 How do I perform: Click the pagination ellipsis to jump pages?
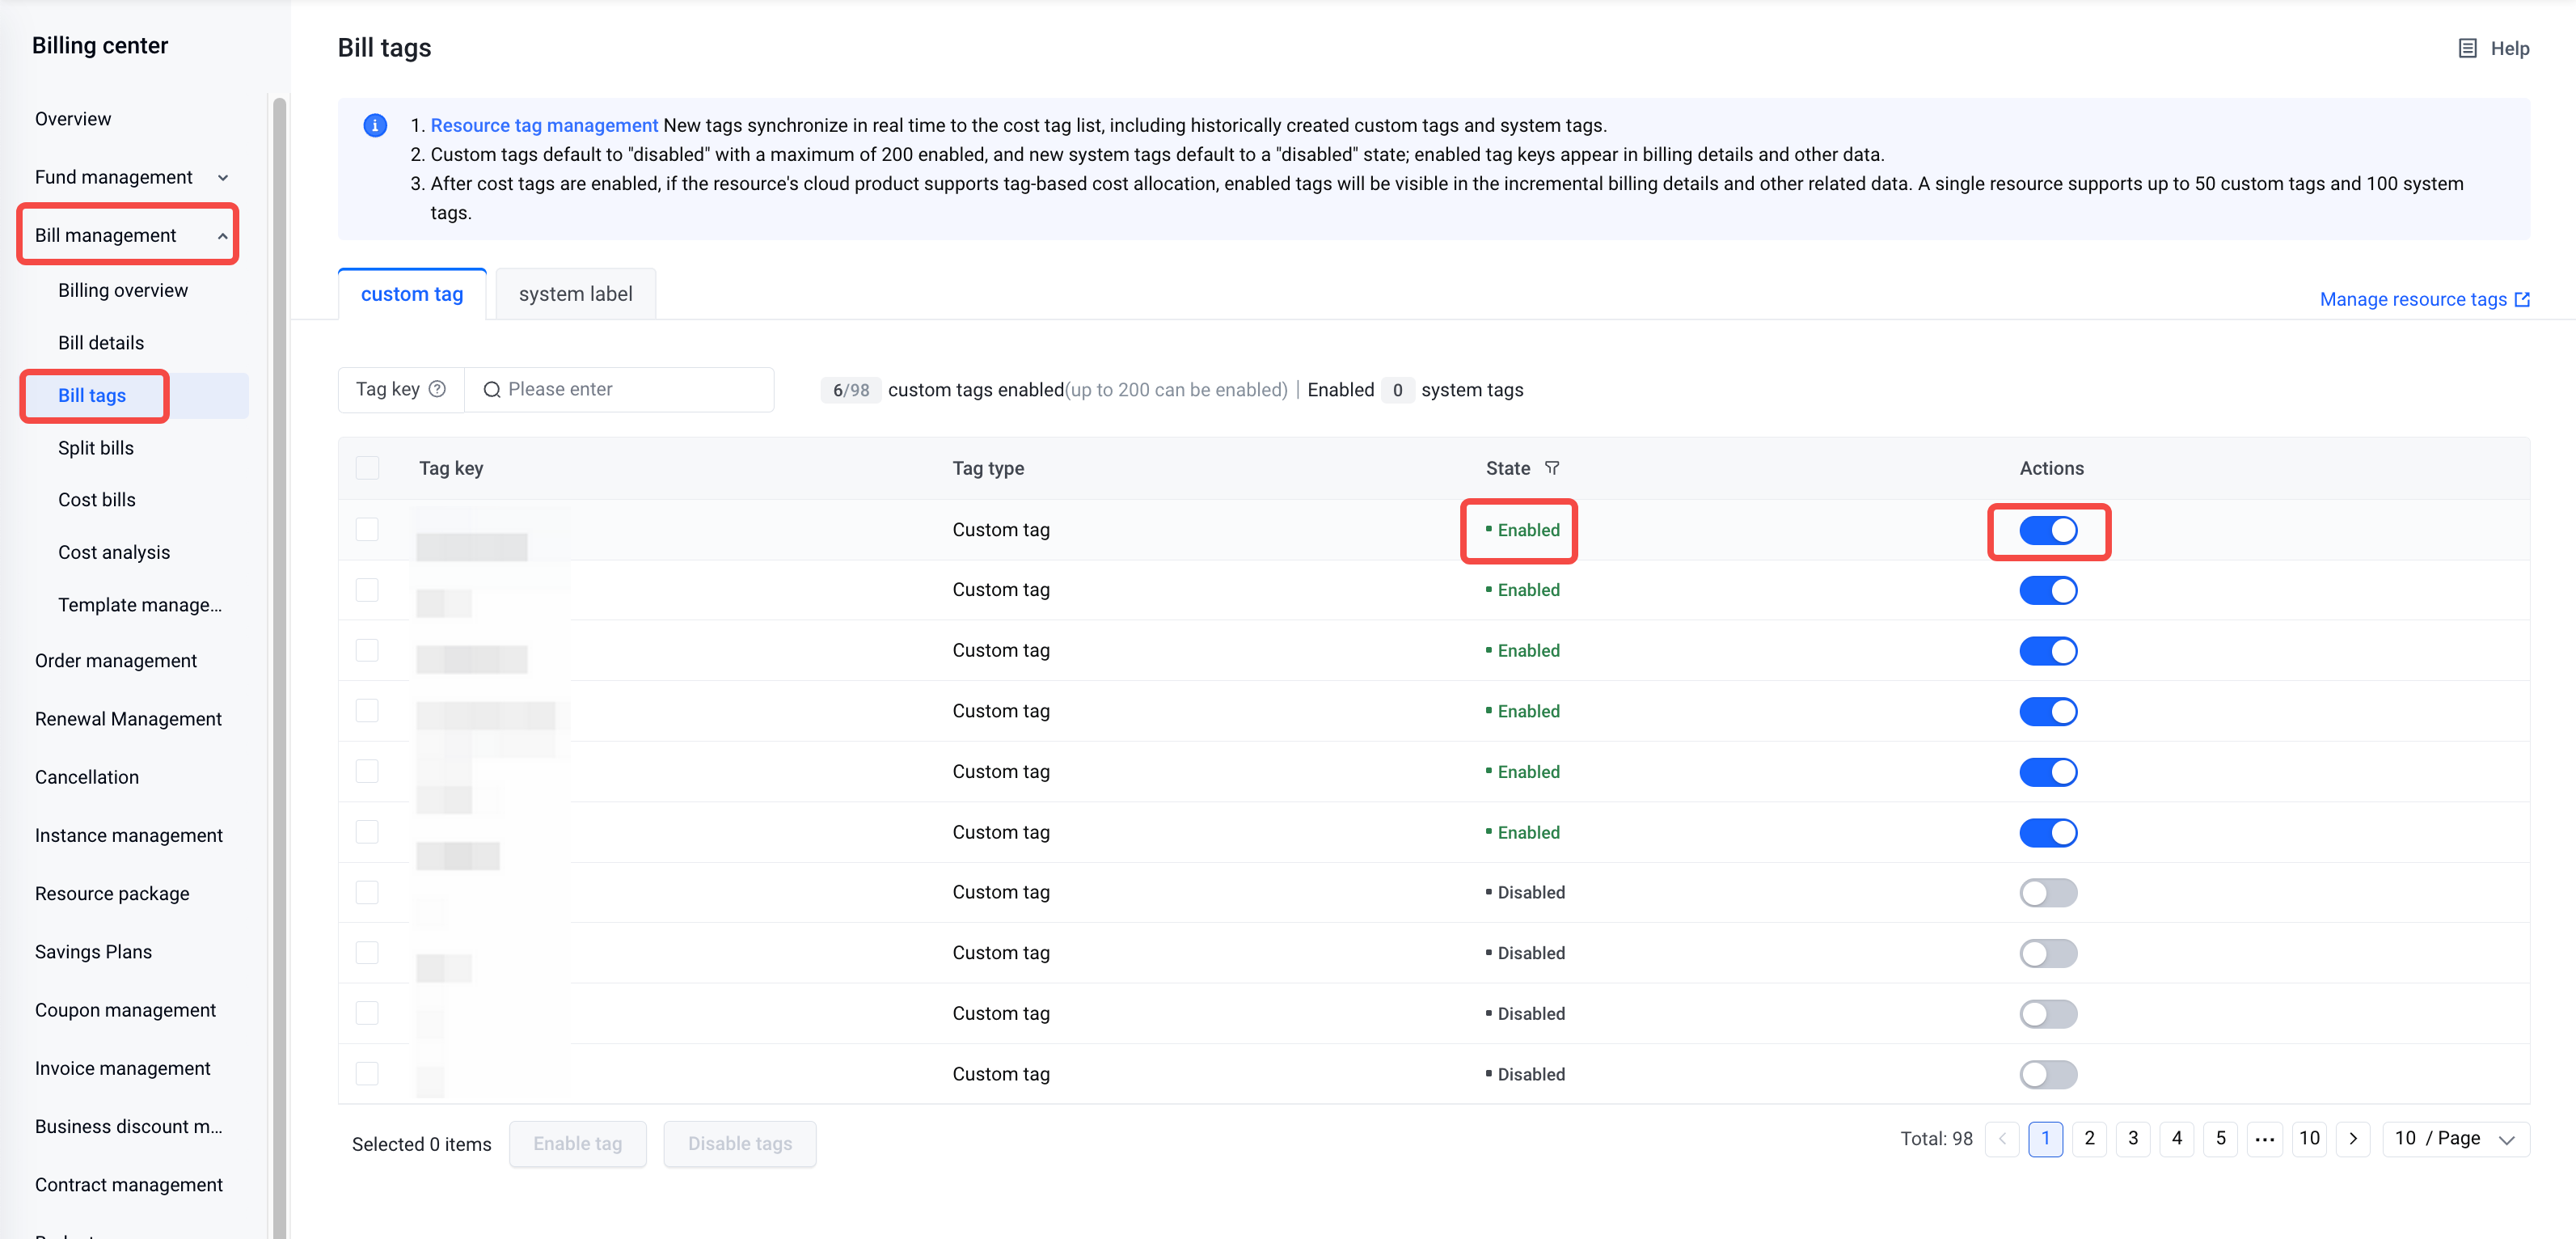2265,1139
